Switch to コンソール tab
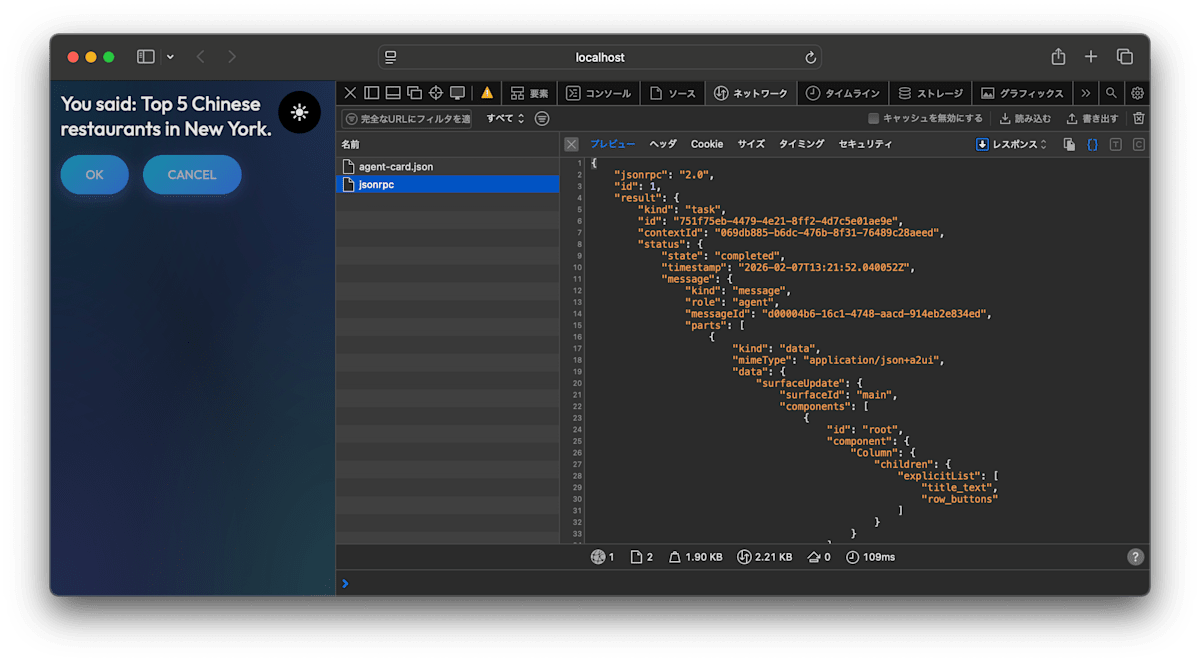The image size is (1200, 662). (x=598, y=93)
